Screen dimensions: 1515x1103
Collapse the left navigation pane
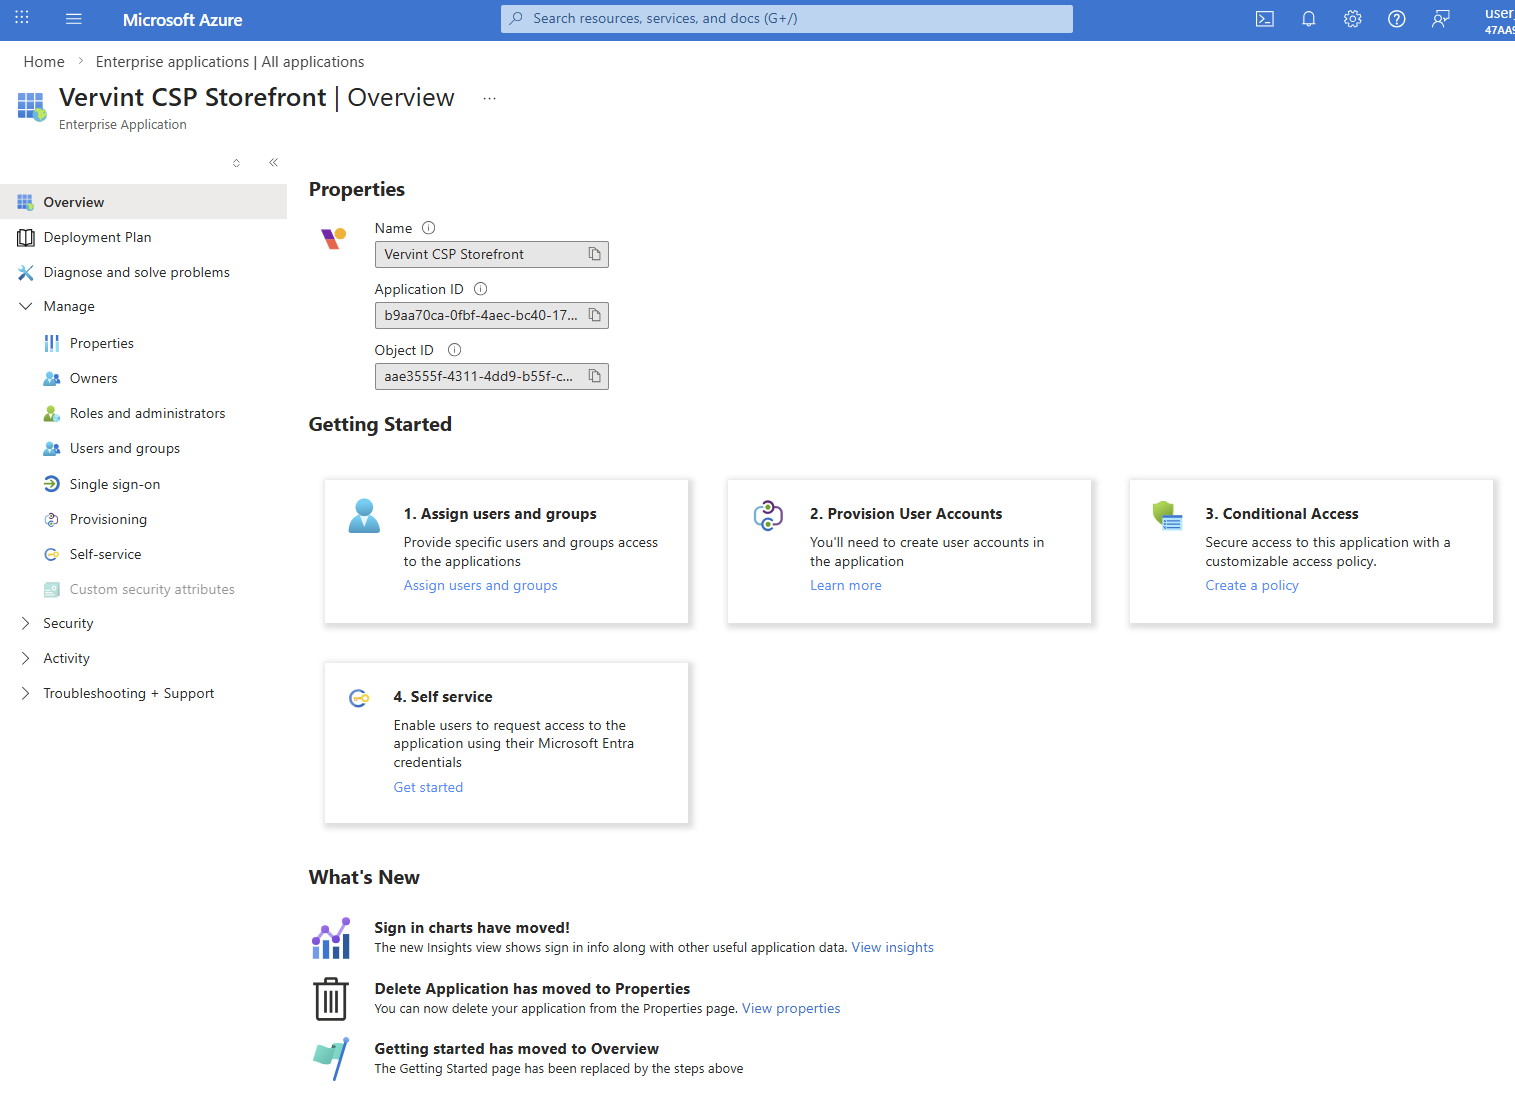(x=273, y=162)
